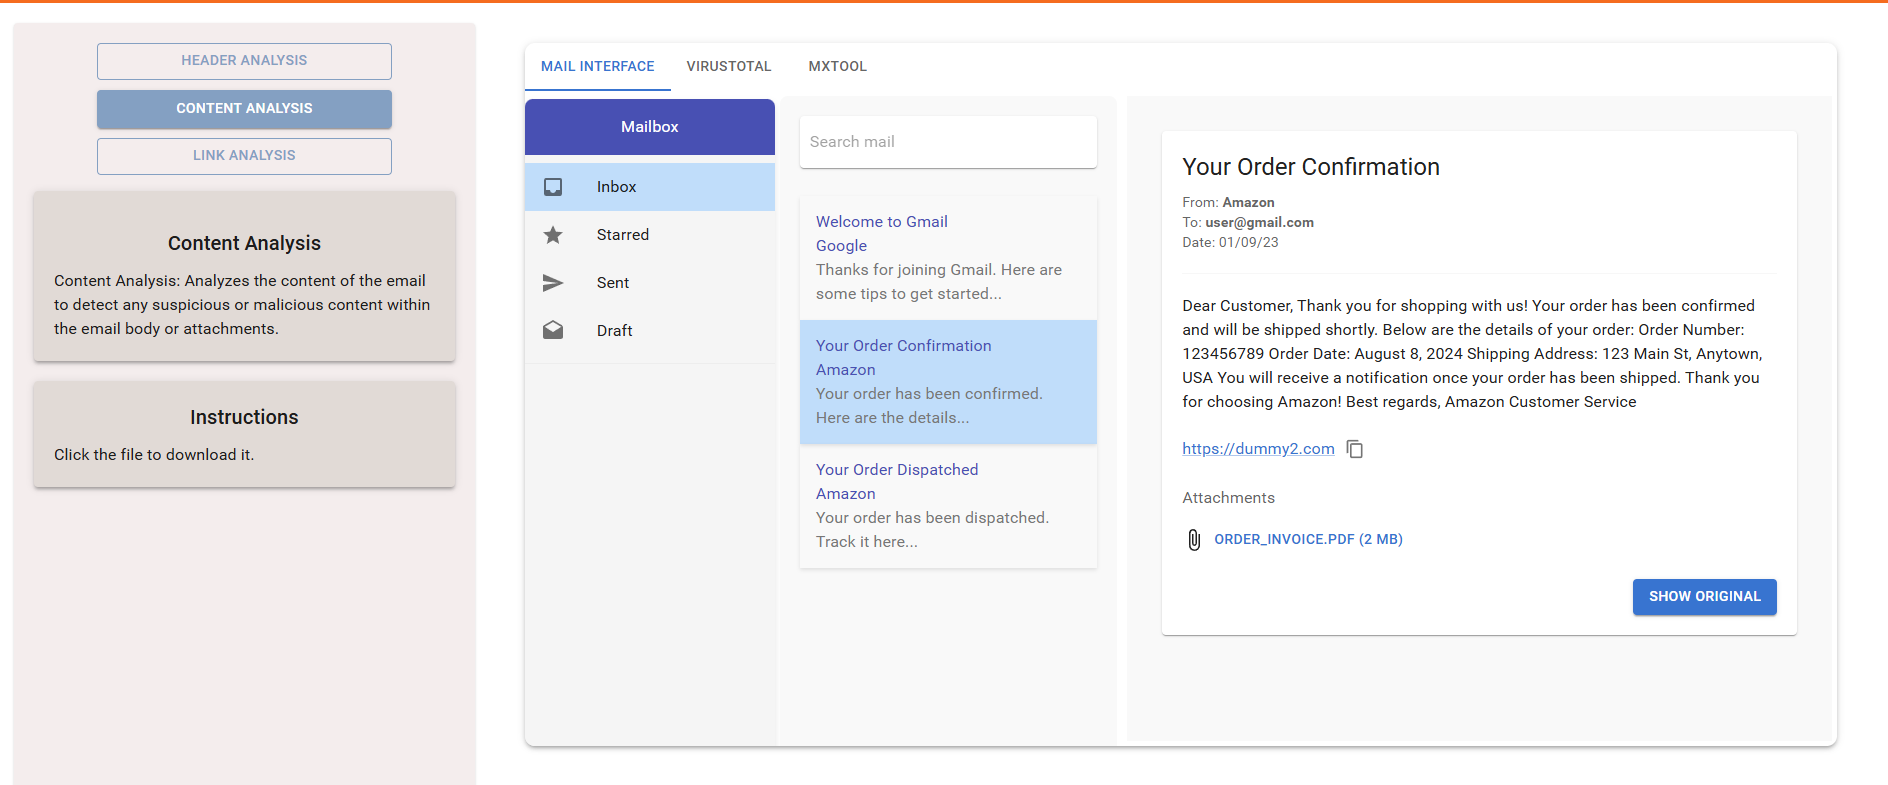Click the Starred star icon

pos(553,235)
